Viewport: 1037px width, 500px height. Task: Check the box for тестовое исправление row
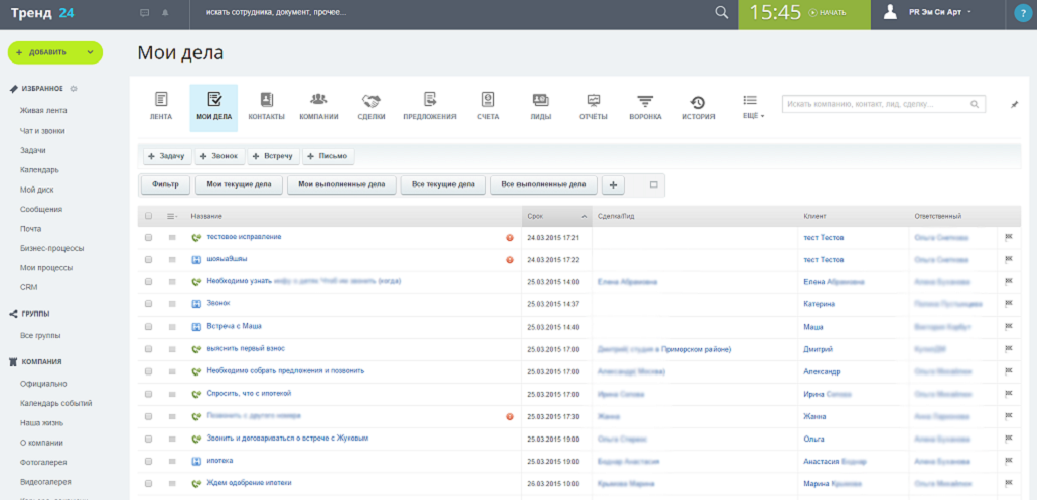(x=148, y=237)
